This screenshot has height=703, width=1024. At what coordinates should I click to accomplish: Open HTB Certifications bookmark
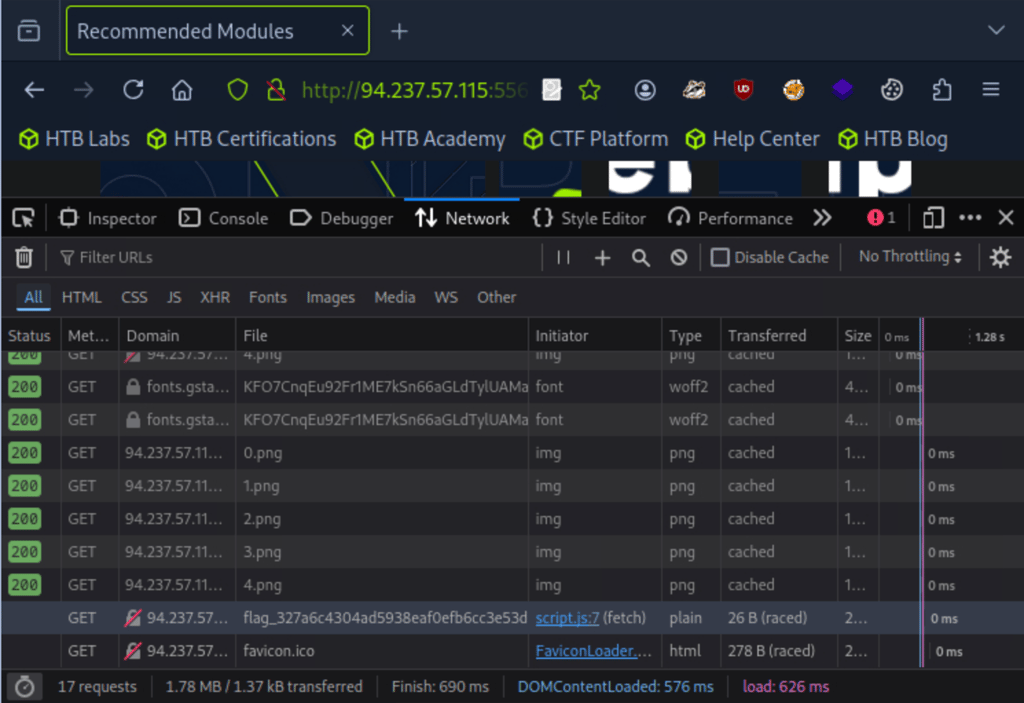(x=241, y=139)
